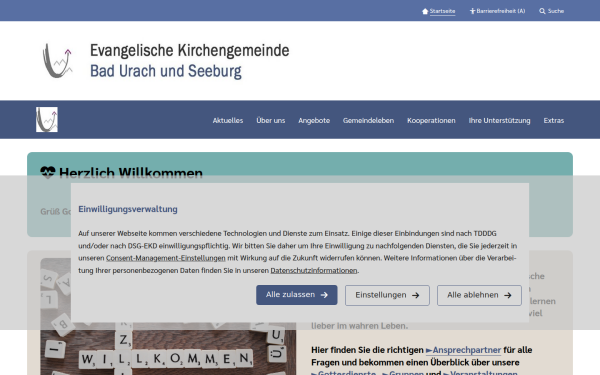Follow the Consent-Management-Einstellungen link
The image size is (600, 375).
click(166, 258)
